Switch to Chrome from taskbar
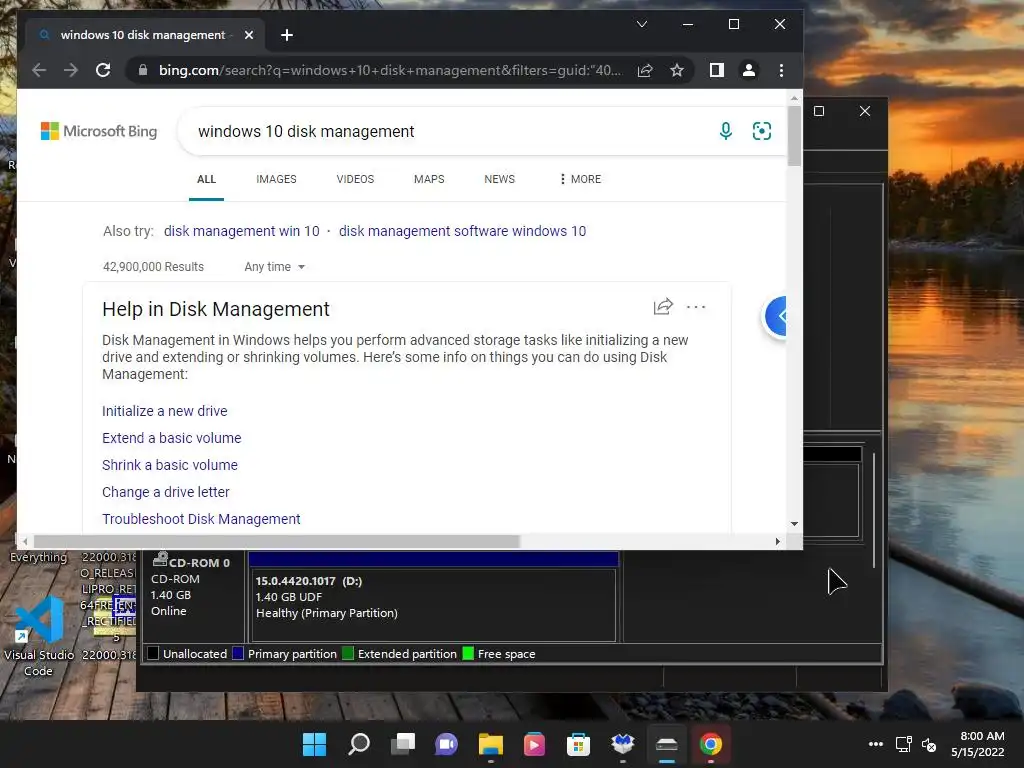The height and width of the screenshot is (768, 1024). (x=711, y=744)
